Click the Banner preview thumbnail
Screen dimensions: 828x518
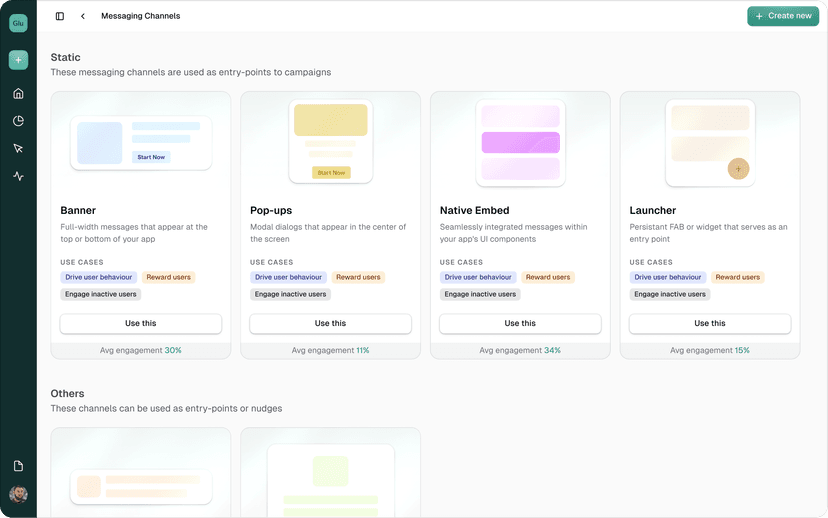pos(141,143)
